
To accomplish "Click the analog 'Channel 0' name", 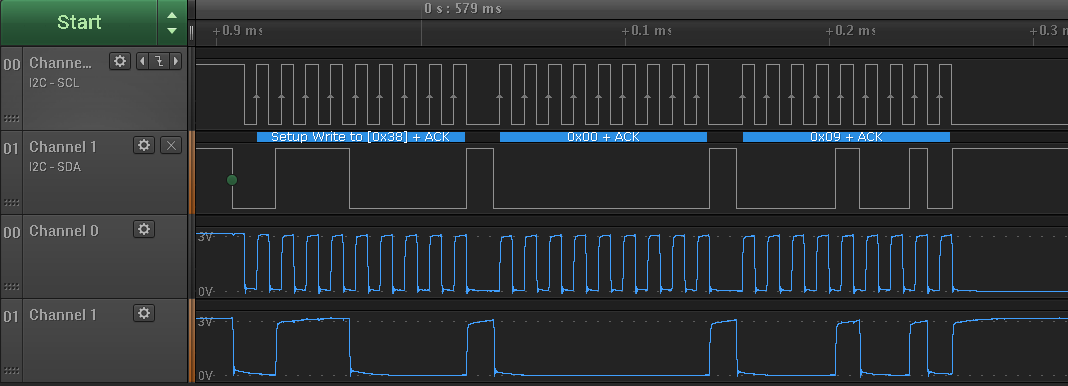I will click(x=63, y=231).
